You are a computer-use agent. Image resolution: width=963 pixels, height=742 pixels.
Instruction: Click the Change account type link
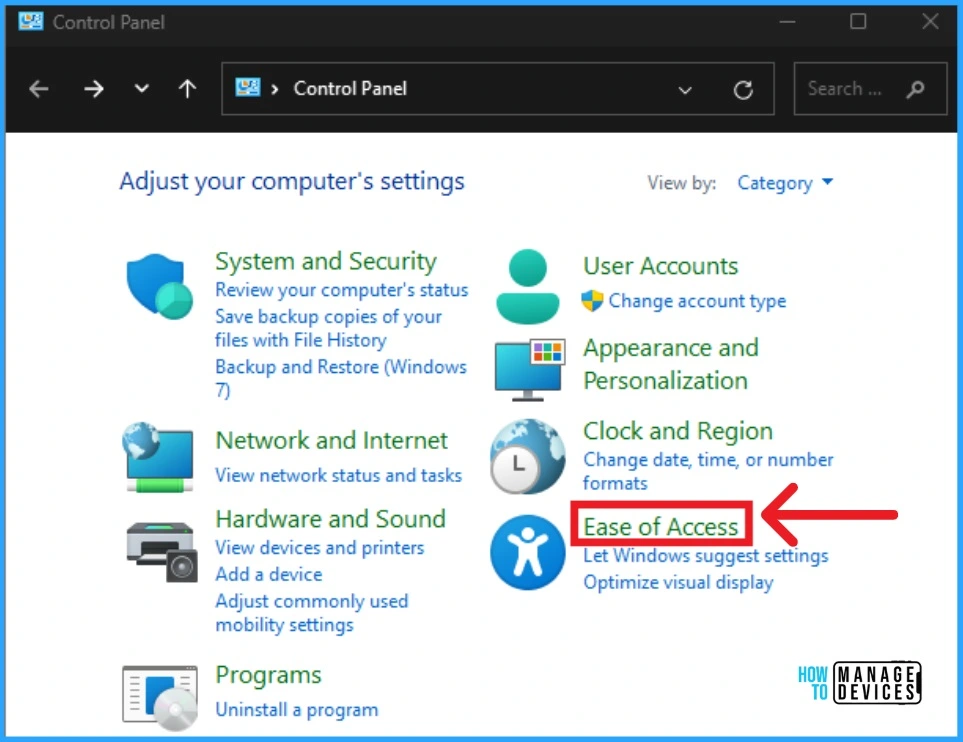[x=697, y=301]
